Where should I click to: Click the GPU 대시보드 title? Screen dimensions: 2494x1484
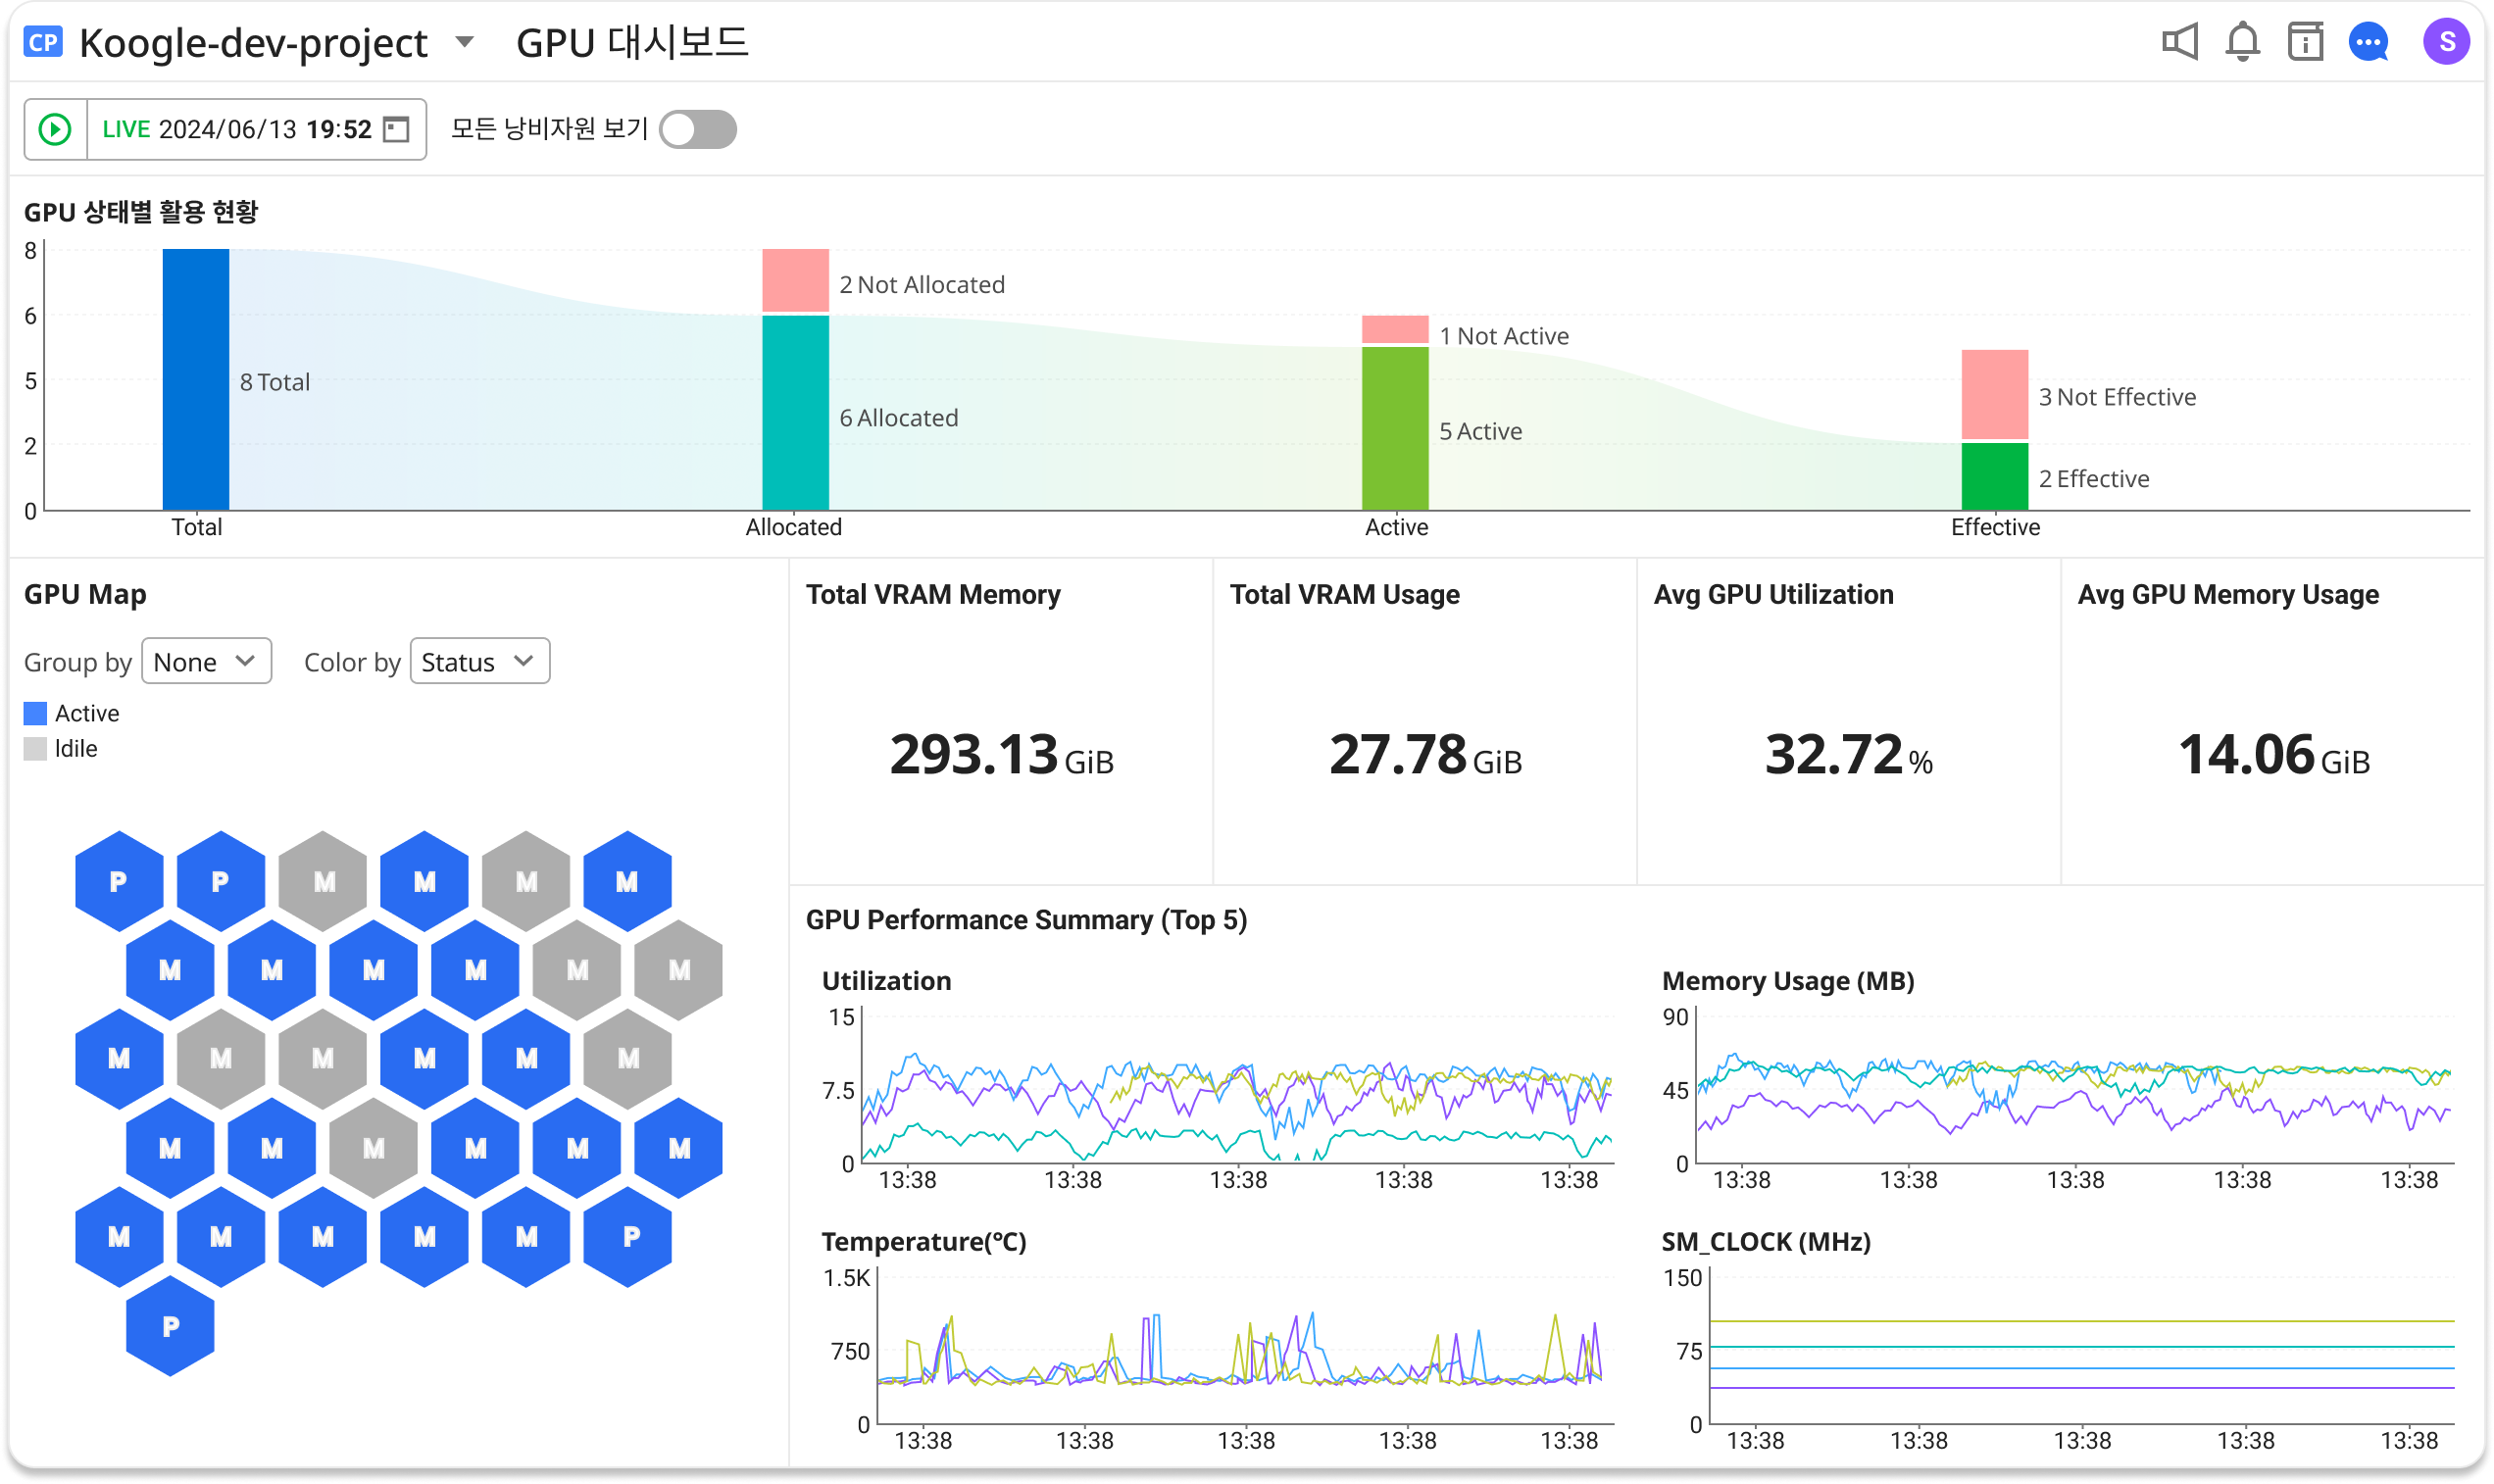(x=632, y=42)
